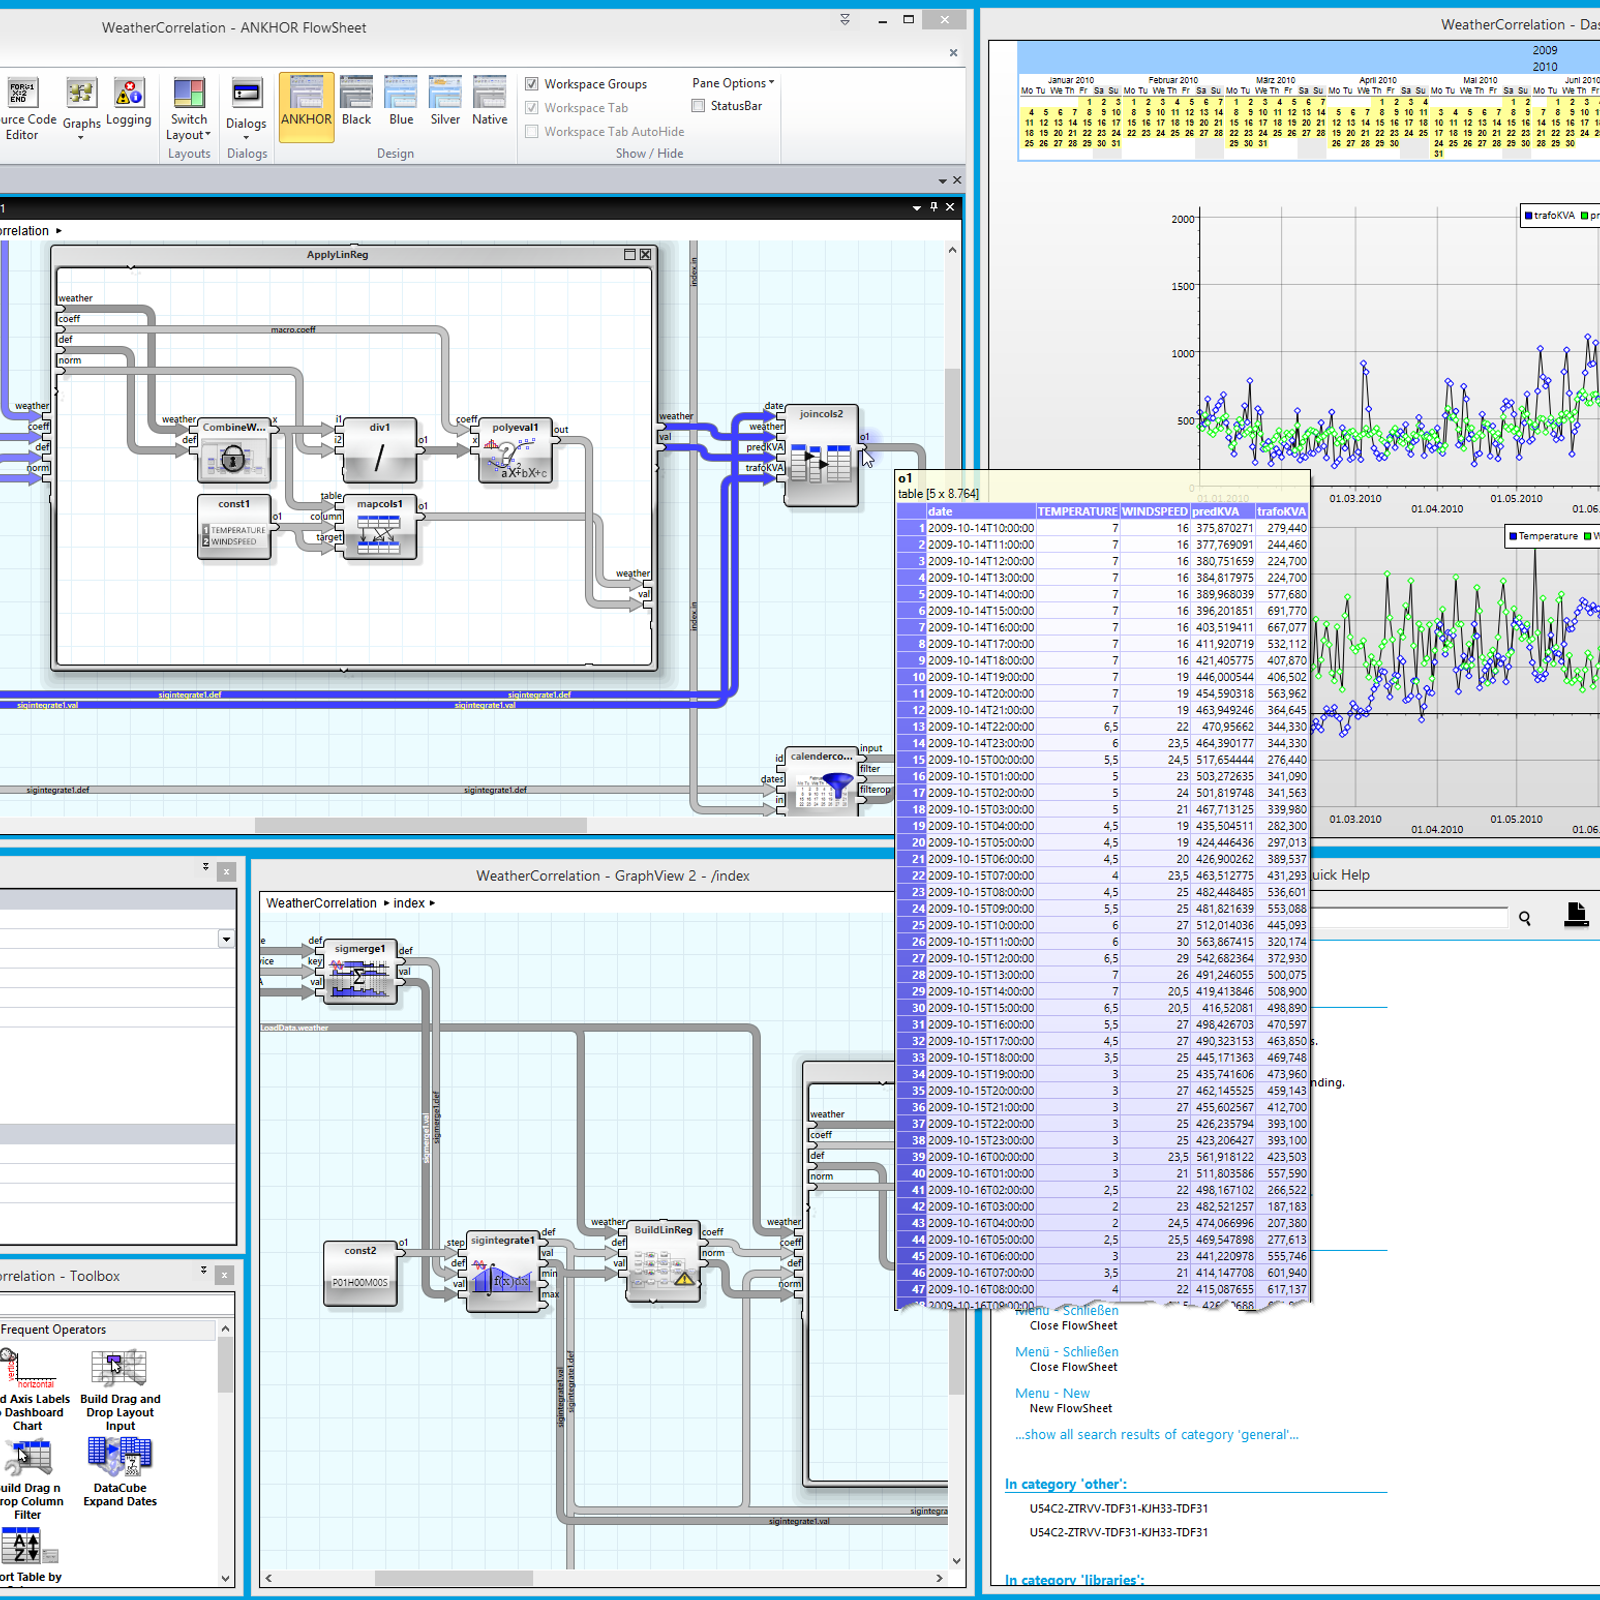Viewport: 1600px width, 1600px height.
Task: Click the Quick Help print icon
Action: pyautogui.click(x=1576, y=915)
